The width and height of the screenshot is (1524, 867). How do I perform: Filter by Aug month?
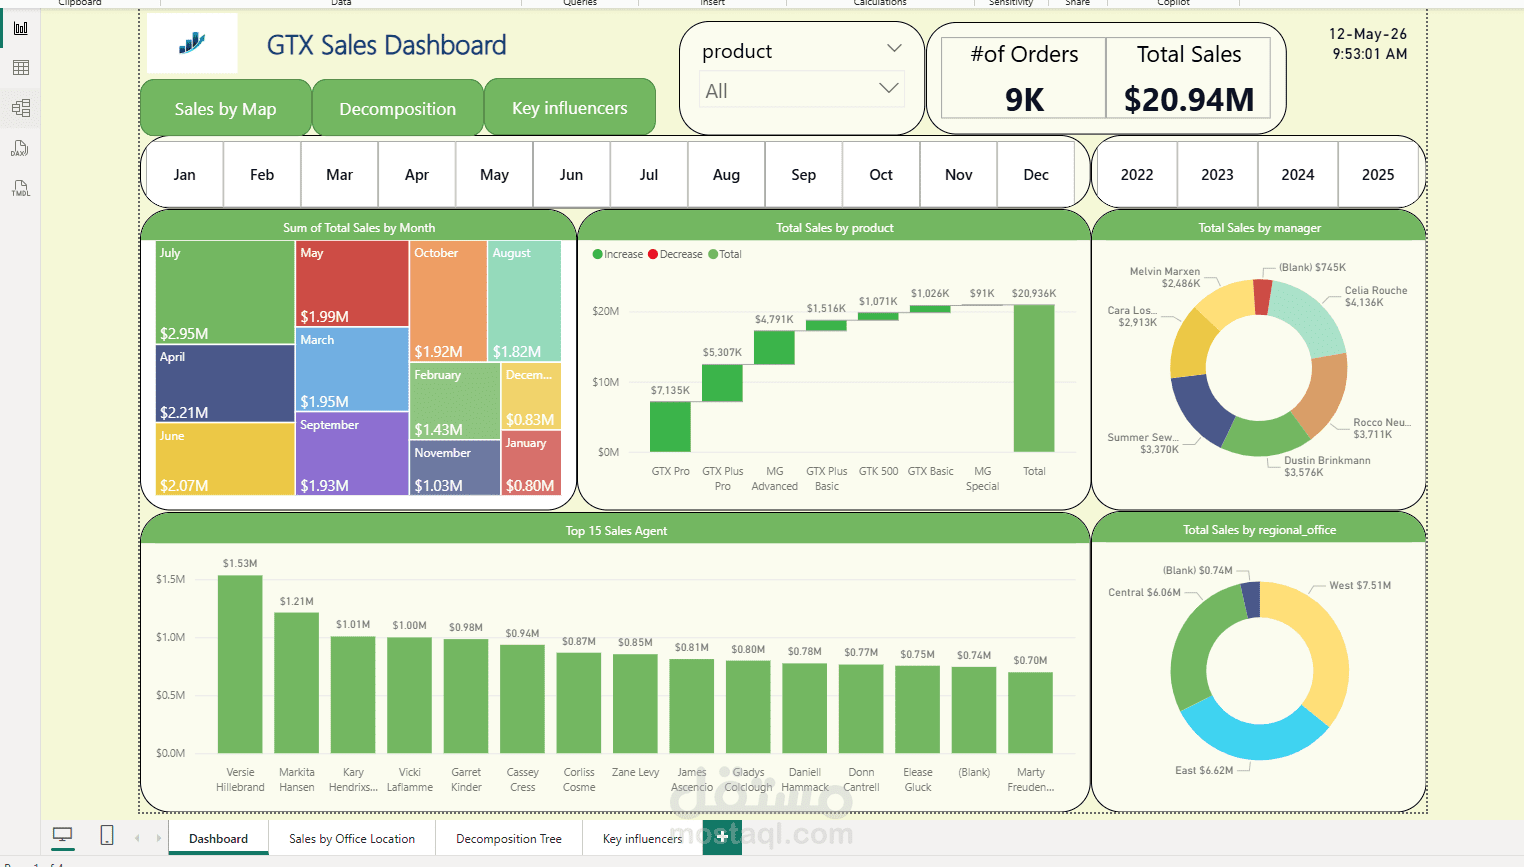pos(726,174)
